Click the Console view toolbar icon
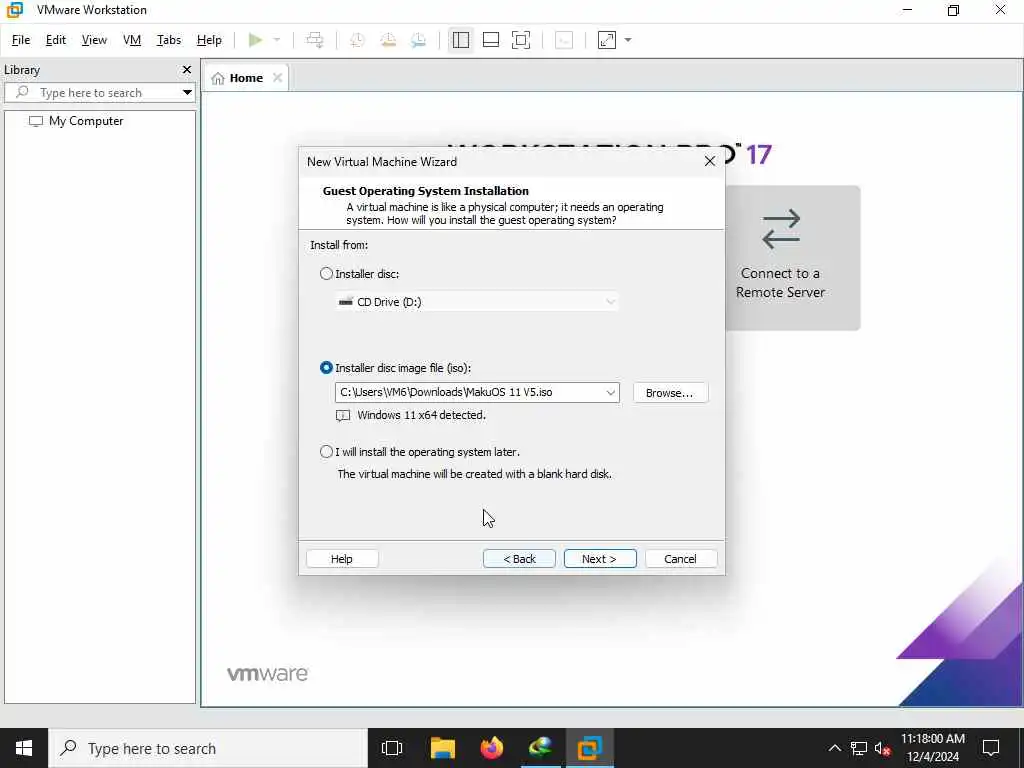This screenshot has width=1024, height=768. click(x=564, y=40)
